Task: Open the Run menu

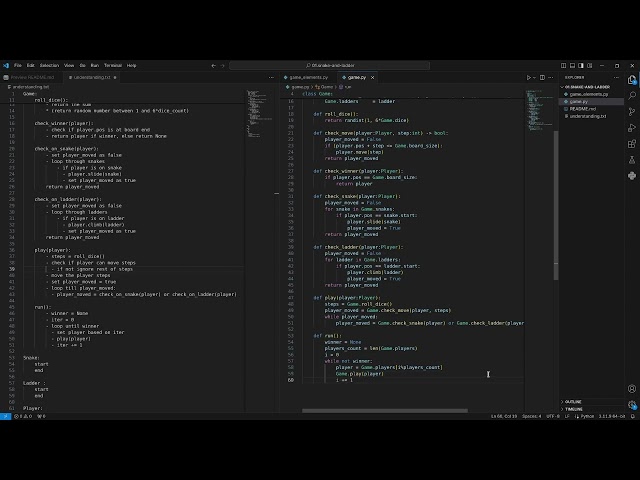Action: coord(95,65)
